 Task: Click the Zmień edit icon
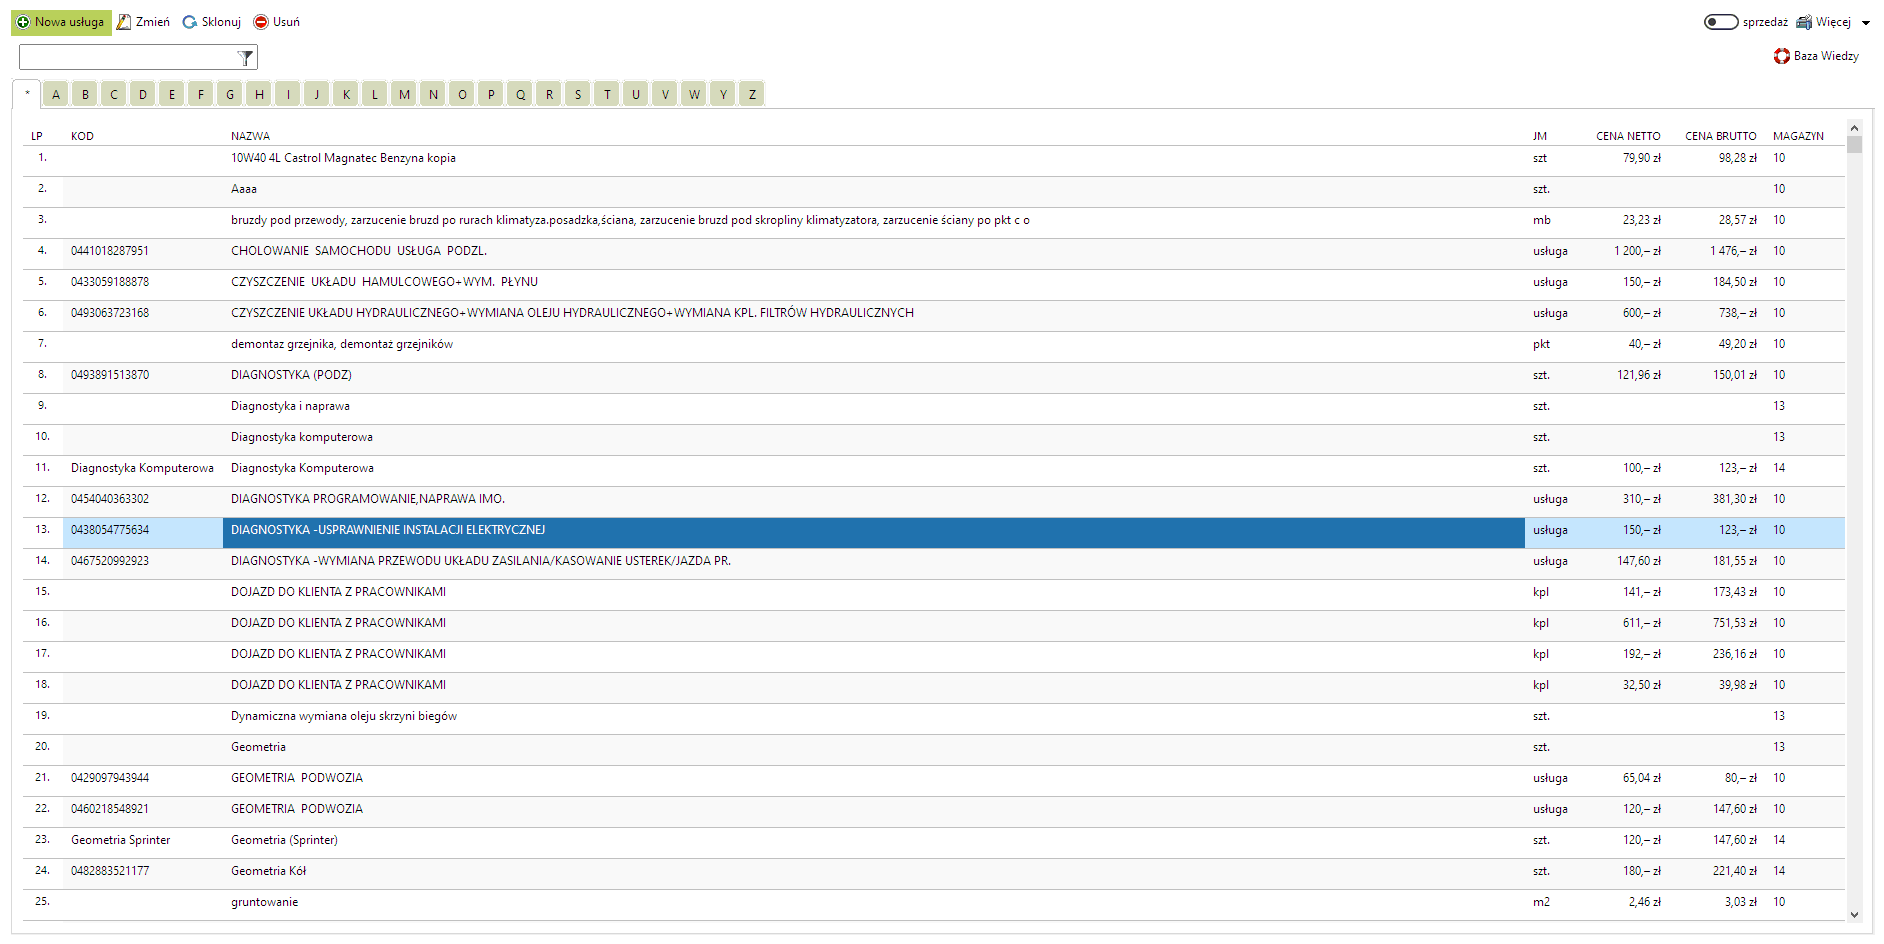click(x=124, y=22)
